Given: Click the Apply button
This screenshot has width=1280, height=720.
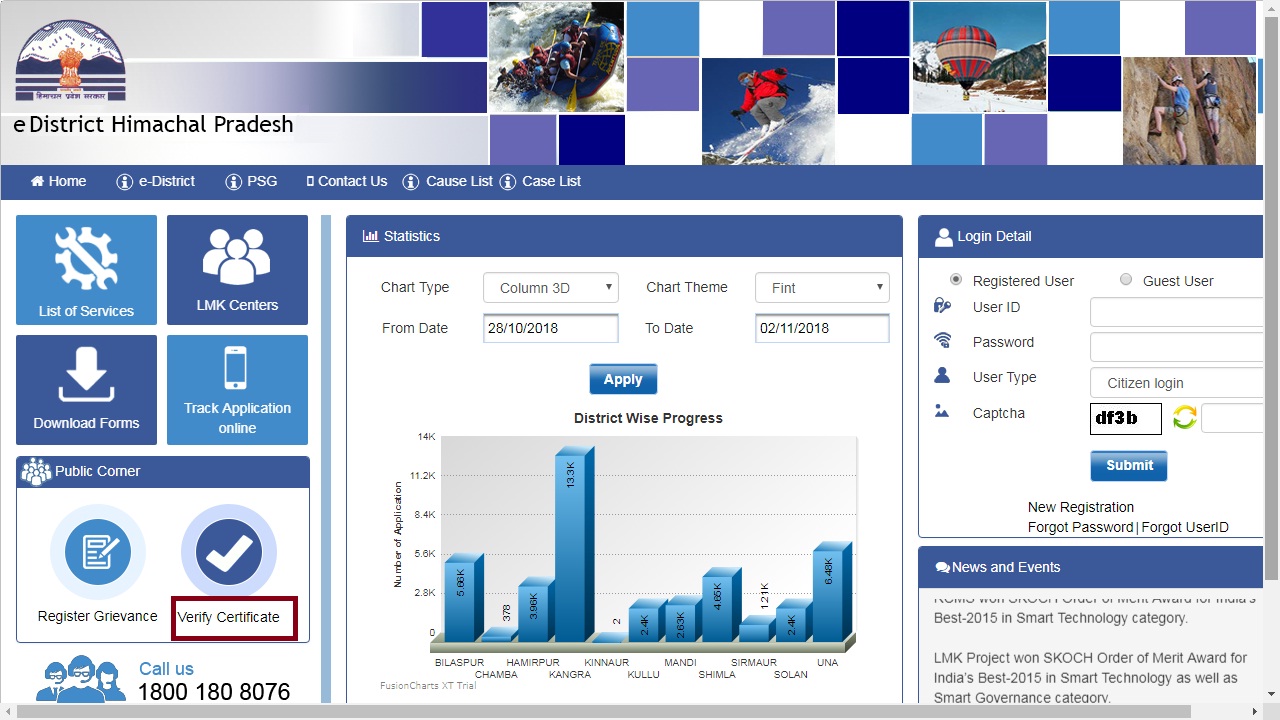Looking at the screenshot, I should click(623, 380).
